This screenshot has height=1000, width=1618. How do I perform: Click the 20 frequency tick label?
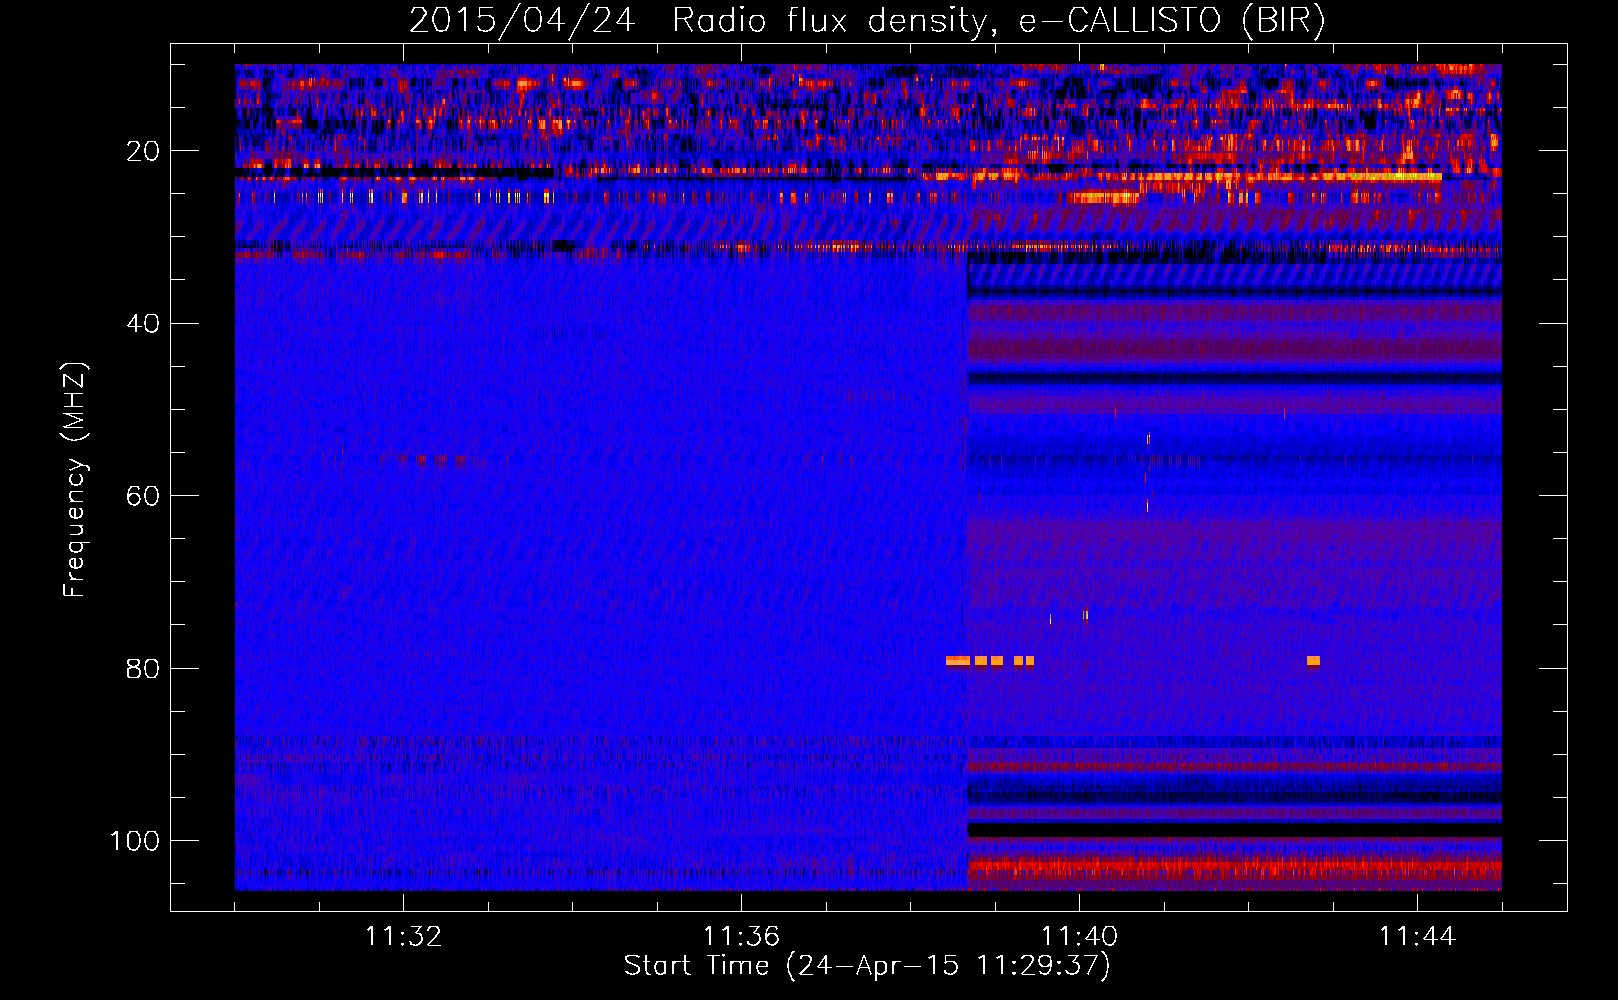(x=143, y=151)
